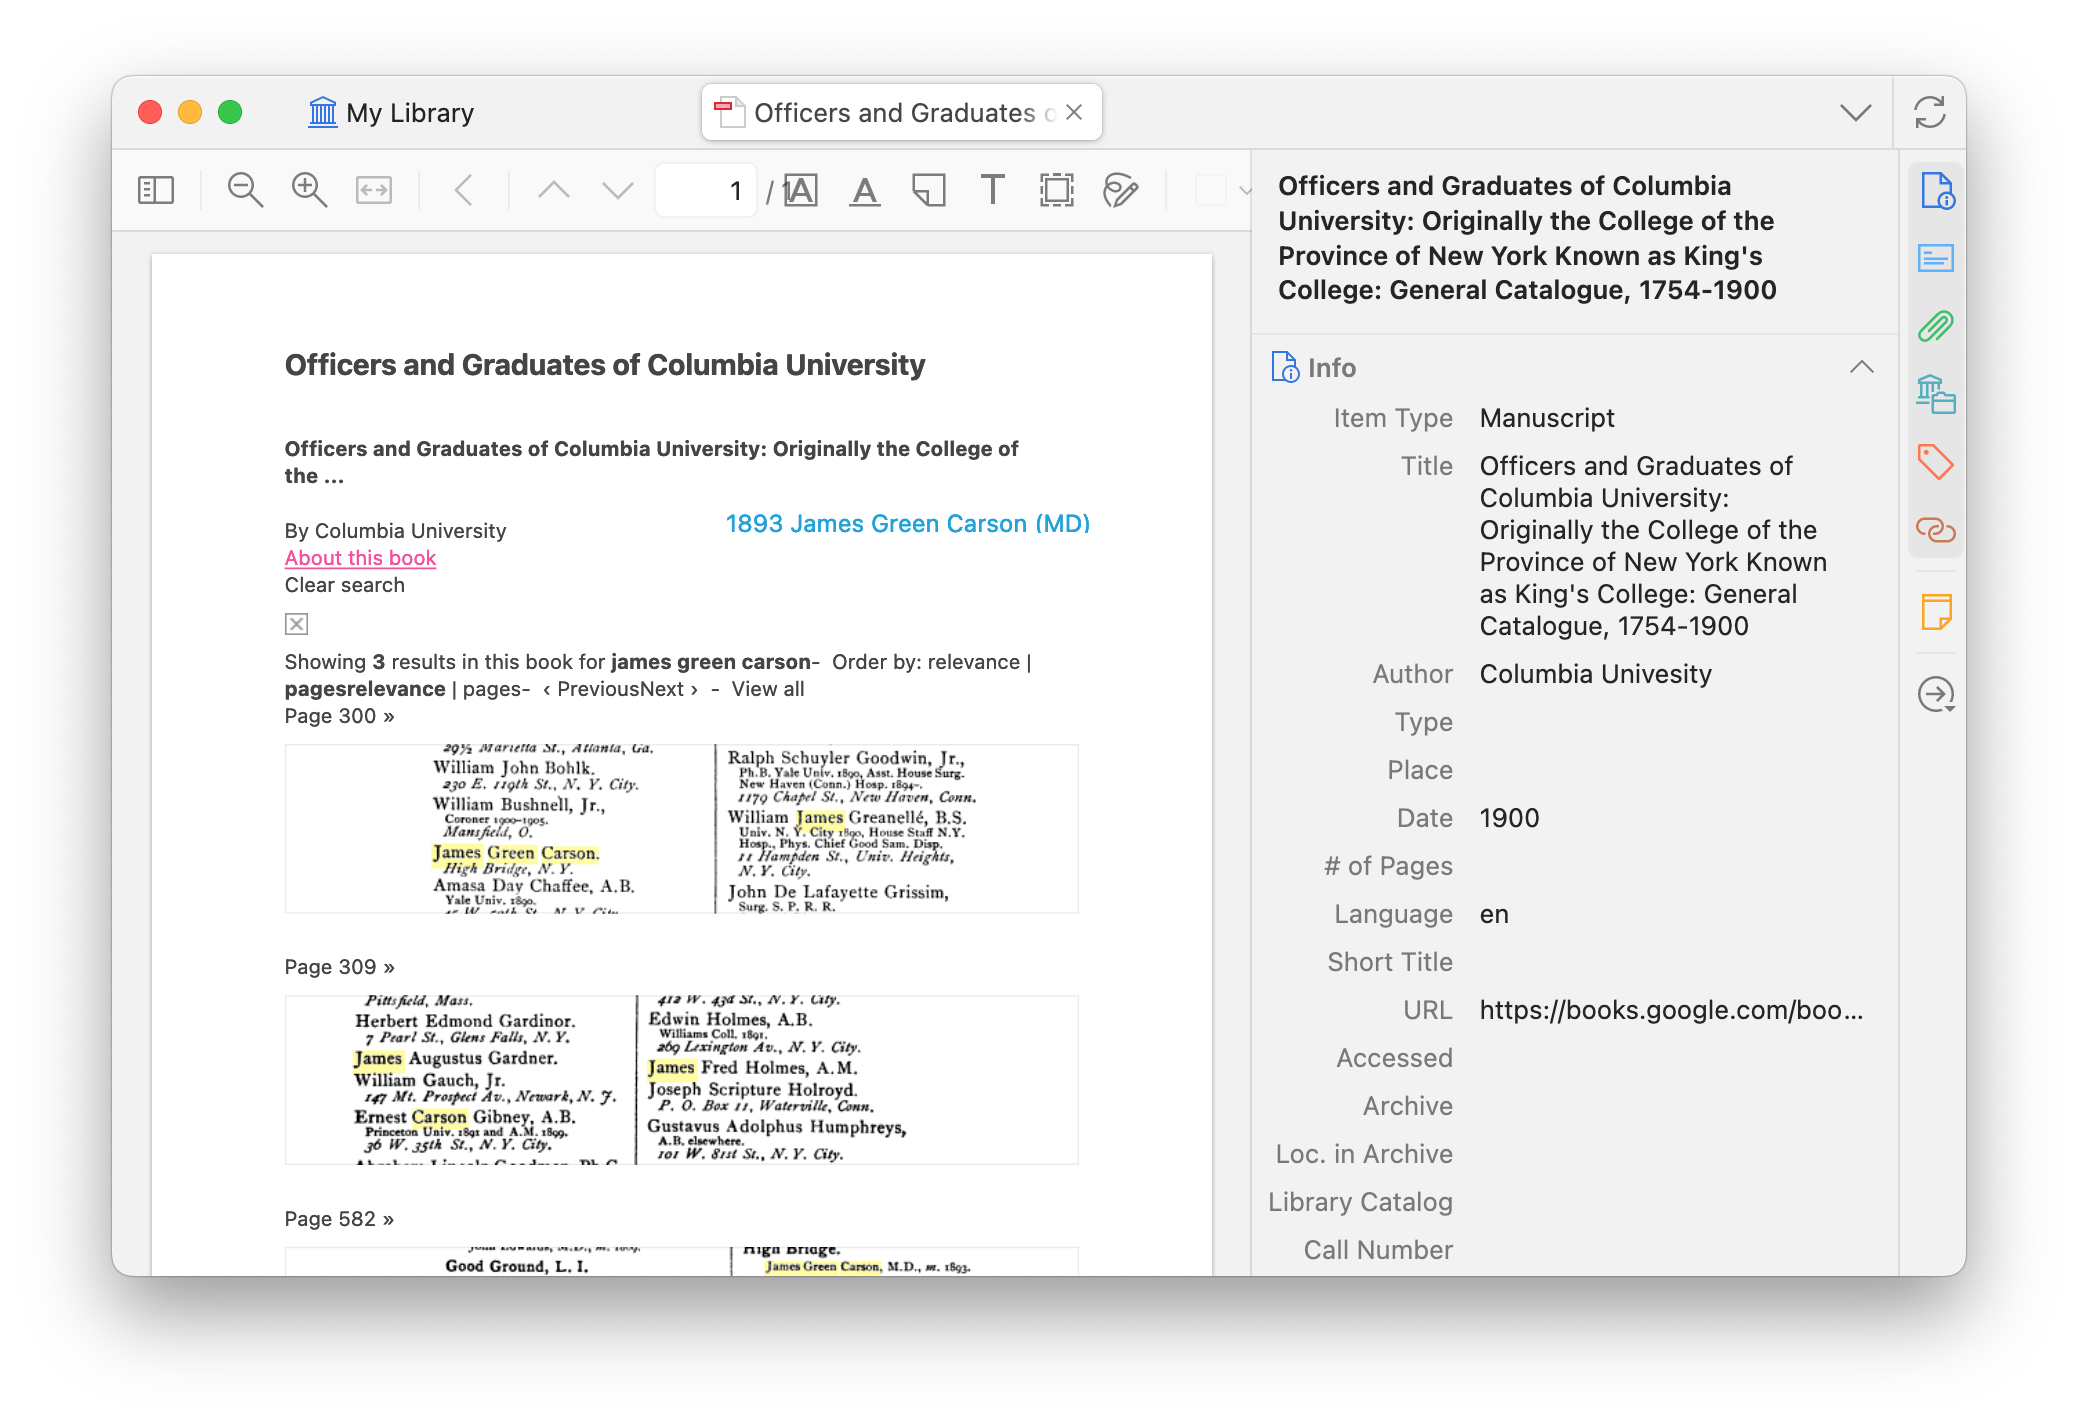2078x1424 pixels.
Task: Open the tab list dropdown chevron
Action: (x=1855, y=113)
